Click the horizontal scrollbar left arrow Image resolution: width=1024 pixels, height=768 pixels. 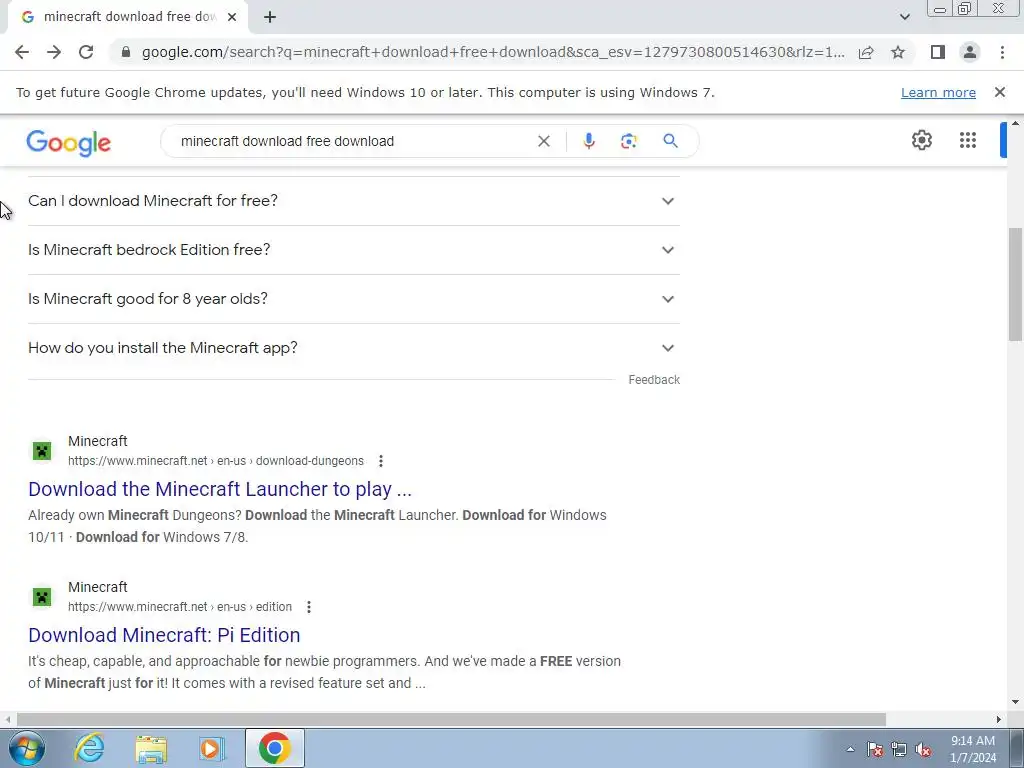7,719
